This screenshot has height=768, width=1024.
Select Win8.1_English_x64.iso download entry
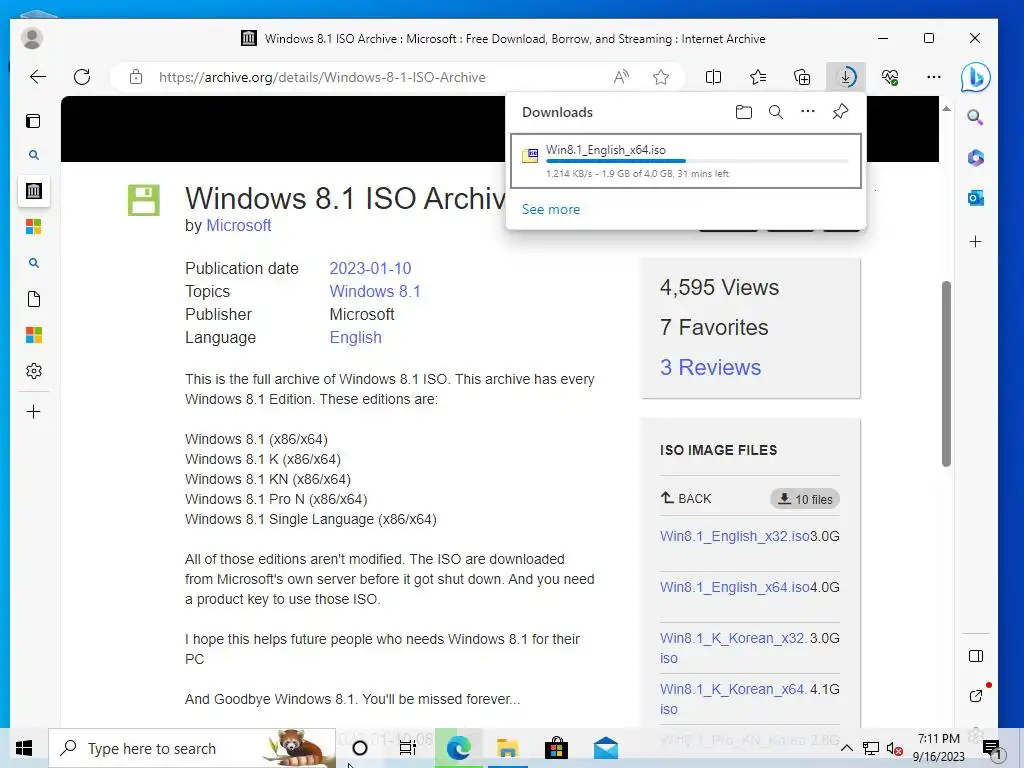click(686, 161)
